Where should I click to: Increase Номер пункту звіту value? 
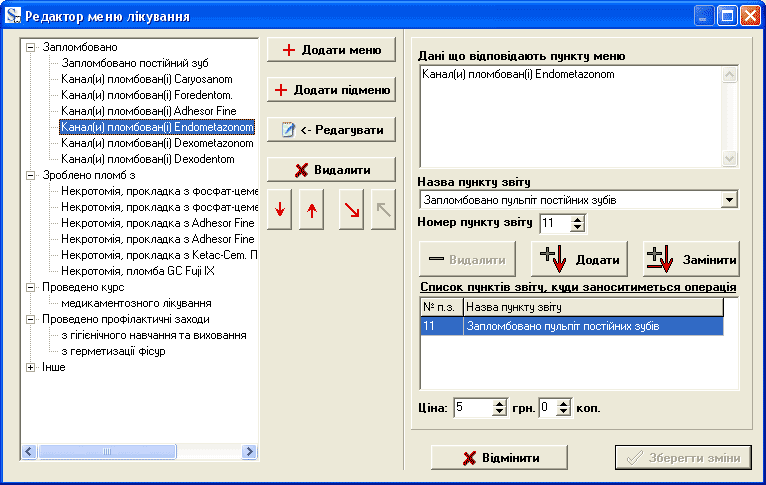(577, 219)
